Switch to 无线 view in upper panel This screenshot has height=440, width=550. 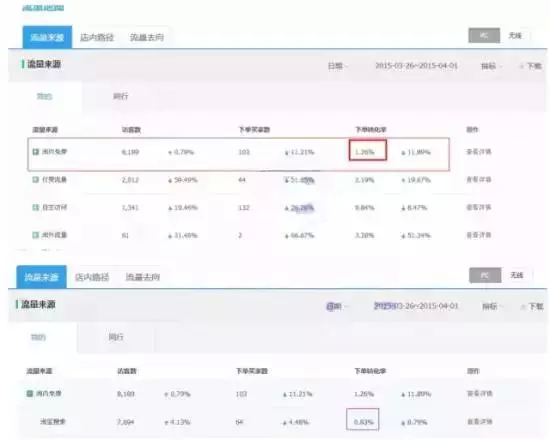coord(515,35)
